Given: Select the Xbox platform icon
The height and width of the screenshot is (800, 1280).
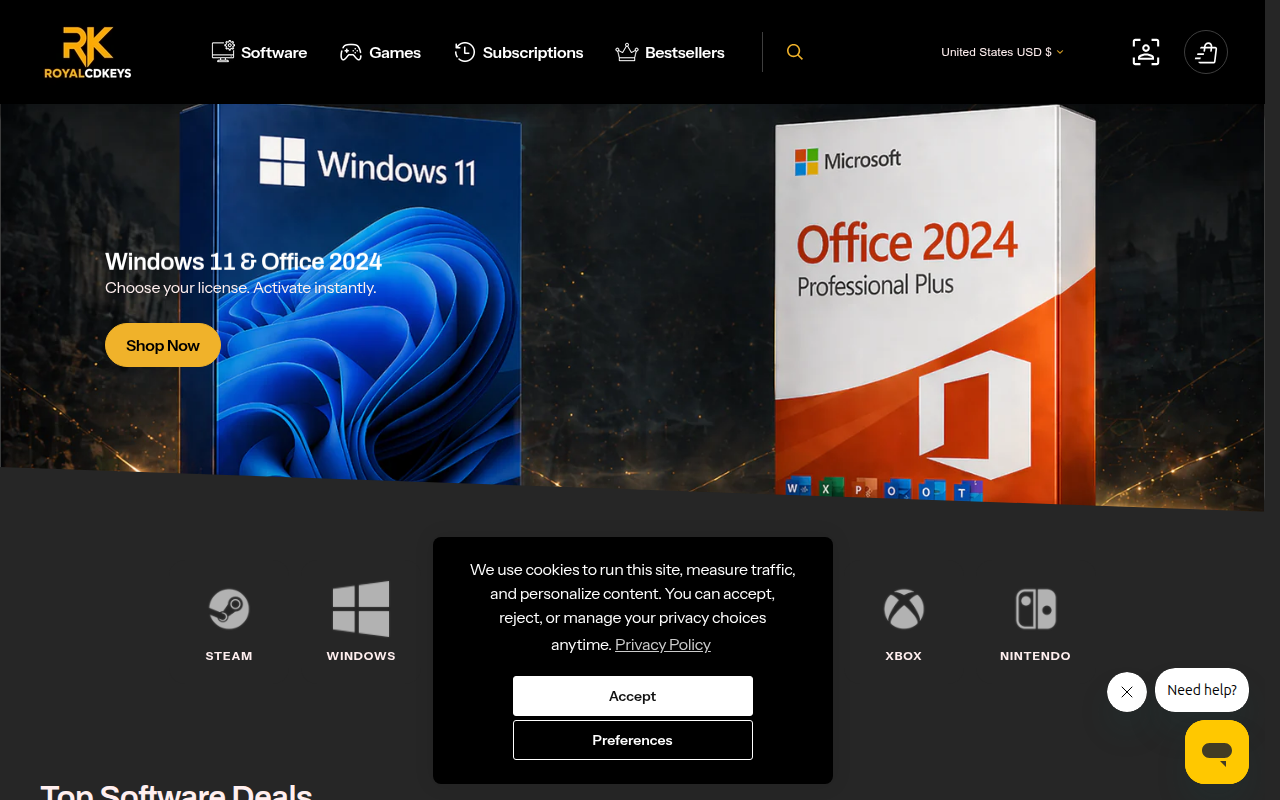Looking at the screenshot, I should [904, 608].
